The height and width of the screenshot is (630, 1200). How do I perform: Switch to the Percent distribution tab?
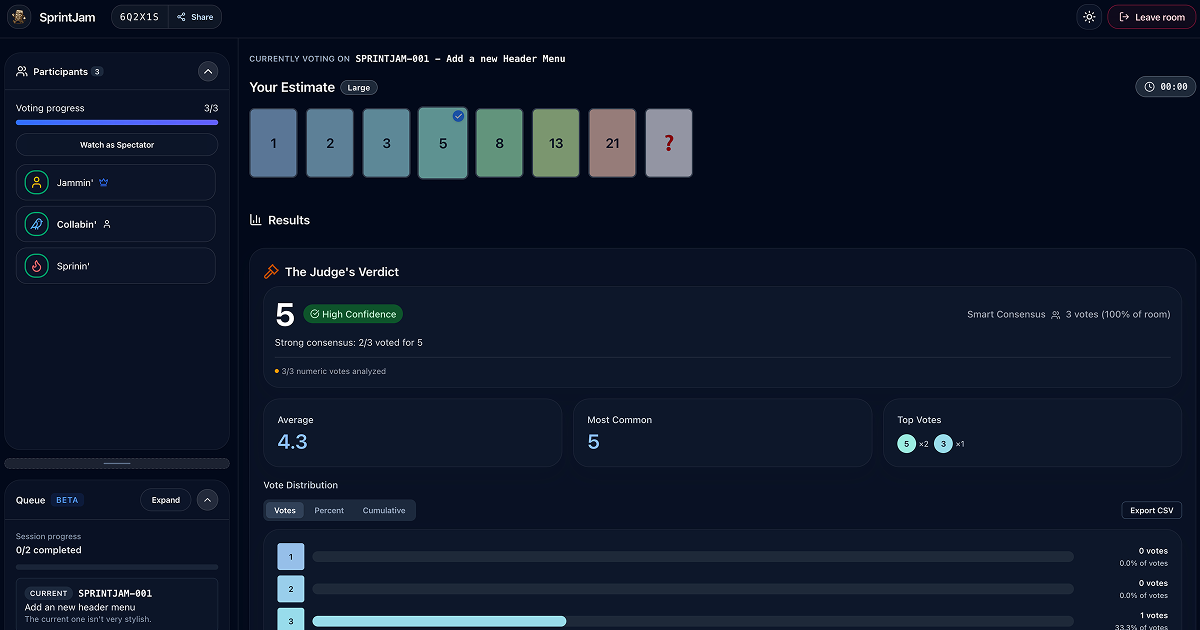pos(329,511)
